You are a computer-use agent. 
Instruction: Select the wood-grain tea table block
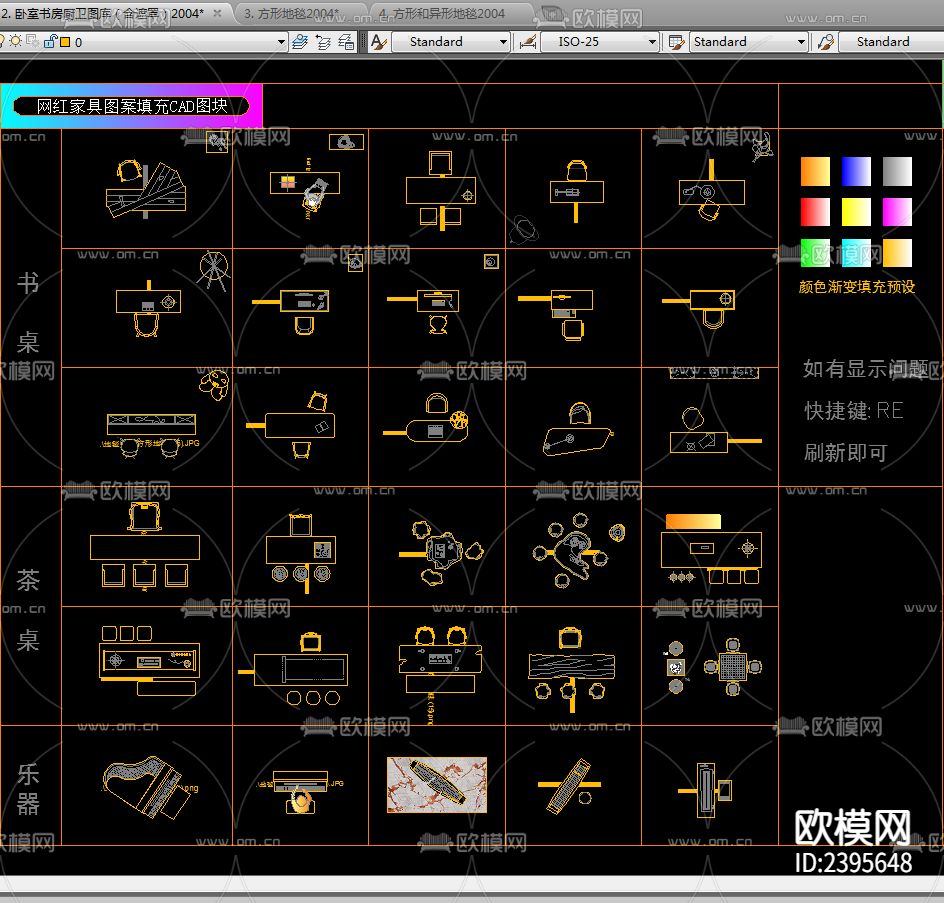tap(571, 670)
